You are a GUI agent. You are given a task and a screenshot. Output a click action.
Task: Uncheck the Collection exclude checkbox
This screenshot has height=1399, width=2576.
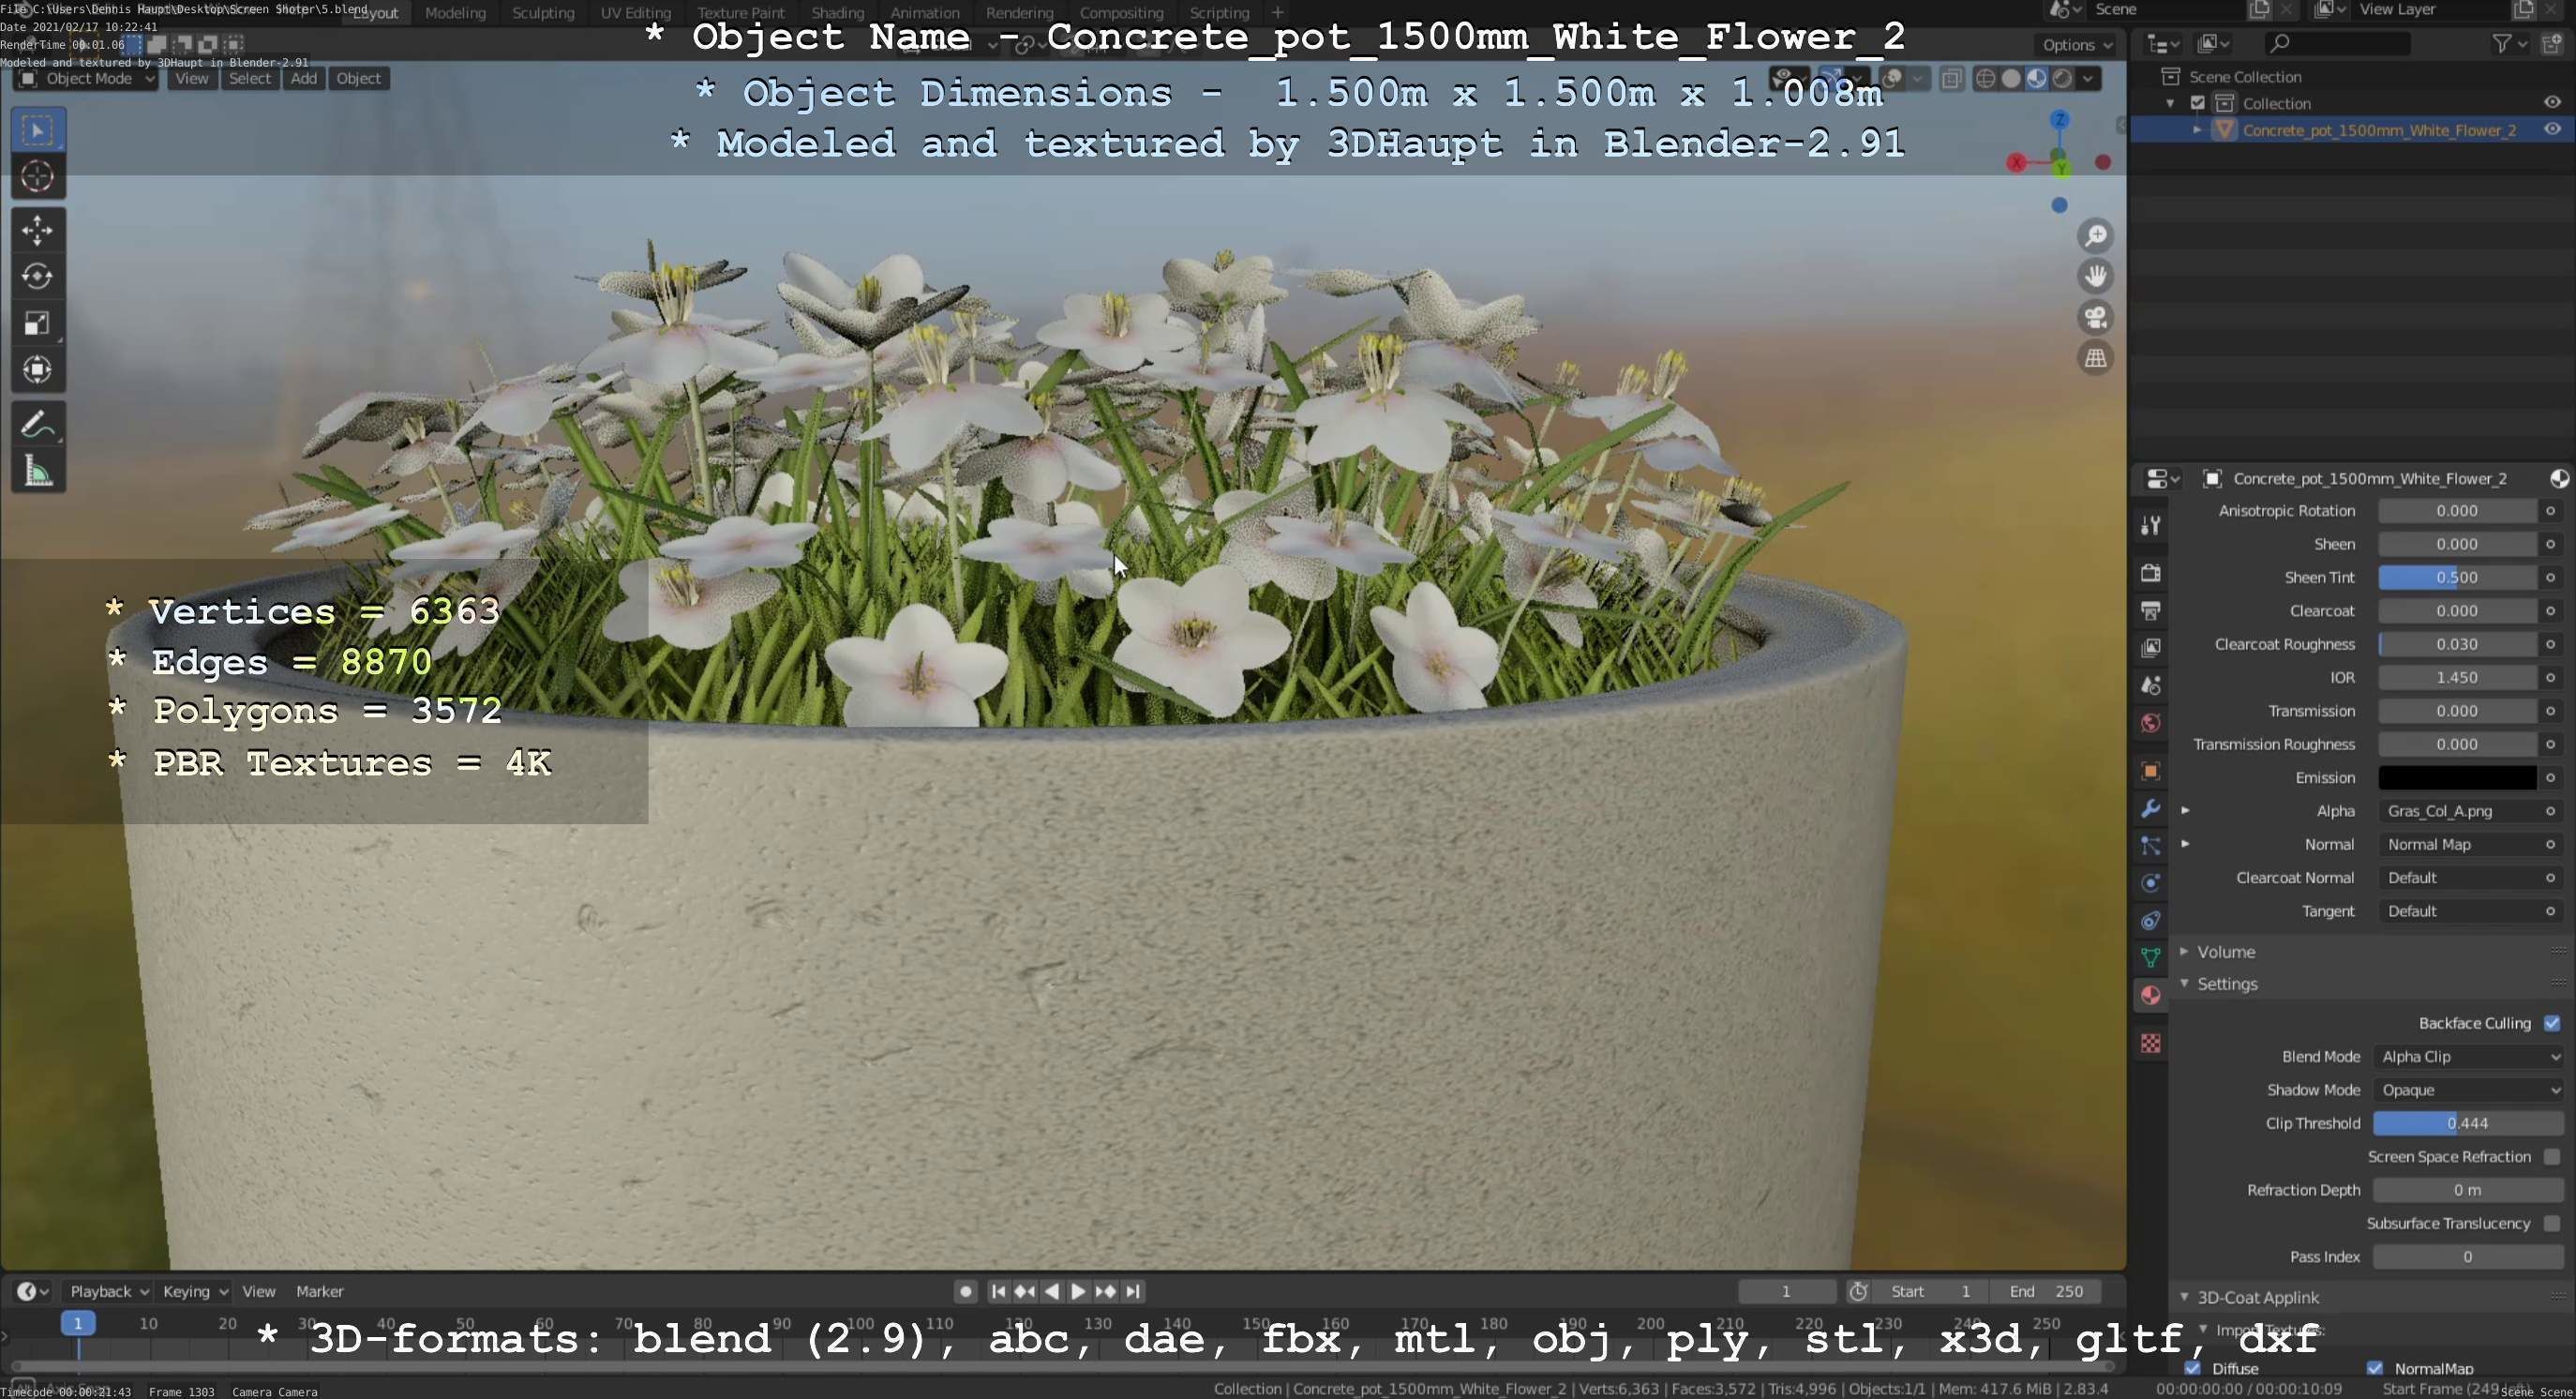(2198, 103)
